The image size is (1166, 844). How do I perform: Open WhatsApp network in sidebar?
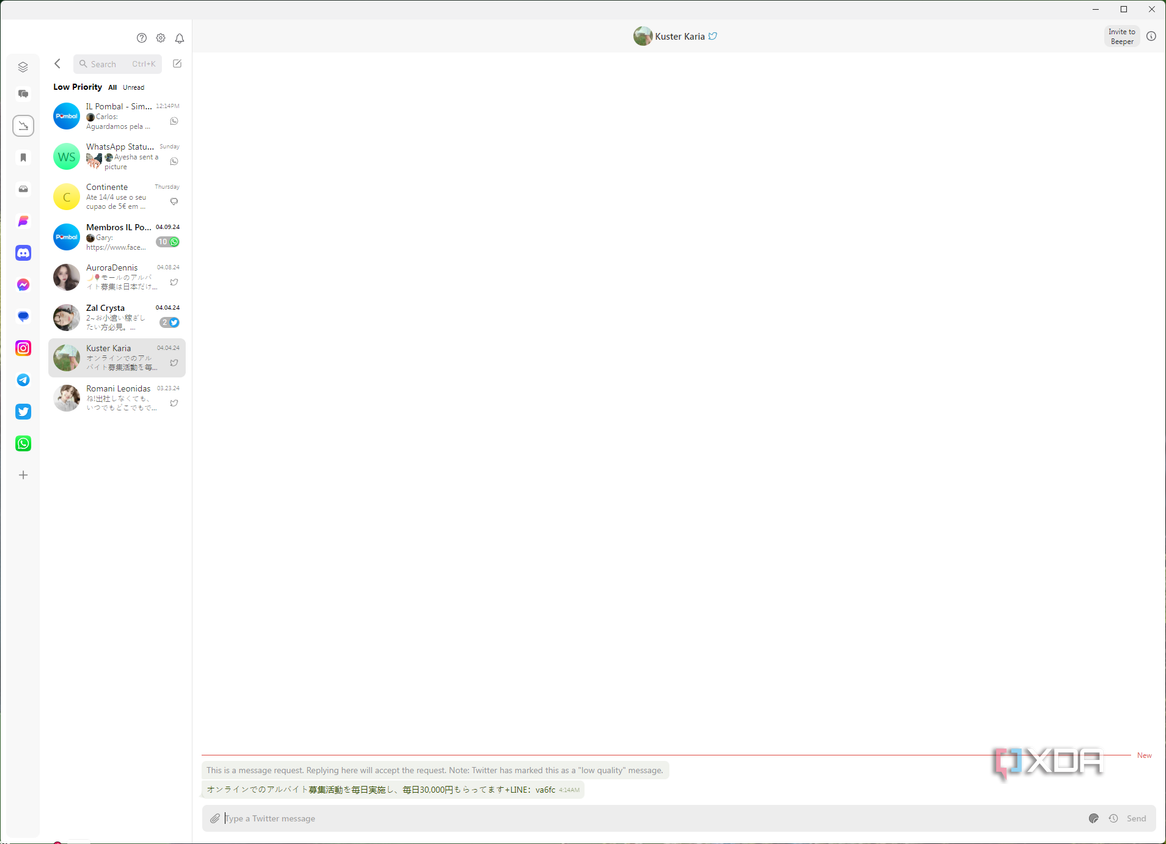(23, 444)
